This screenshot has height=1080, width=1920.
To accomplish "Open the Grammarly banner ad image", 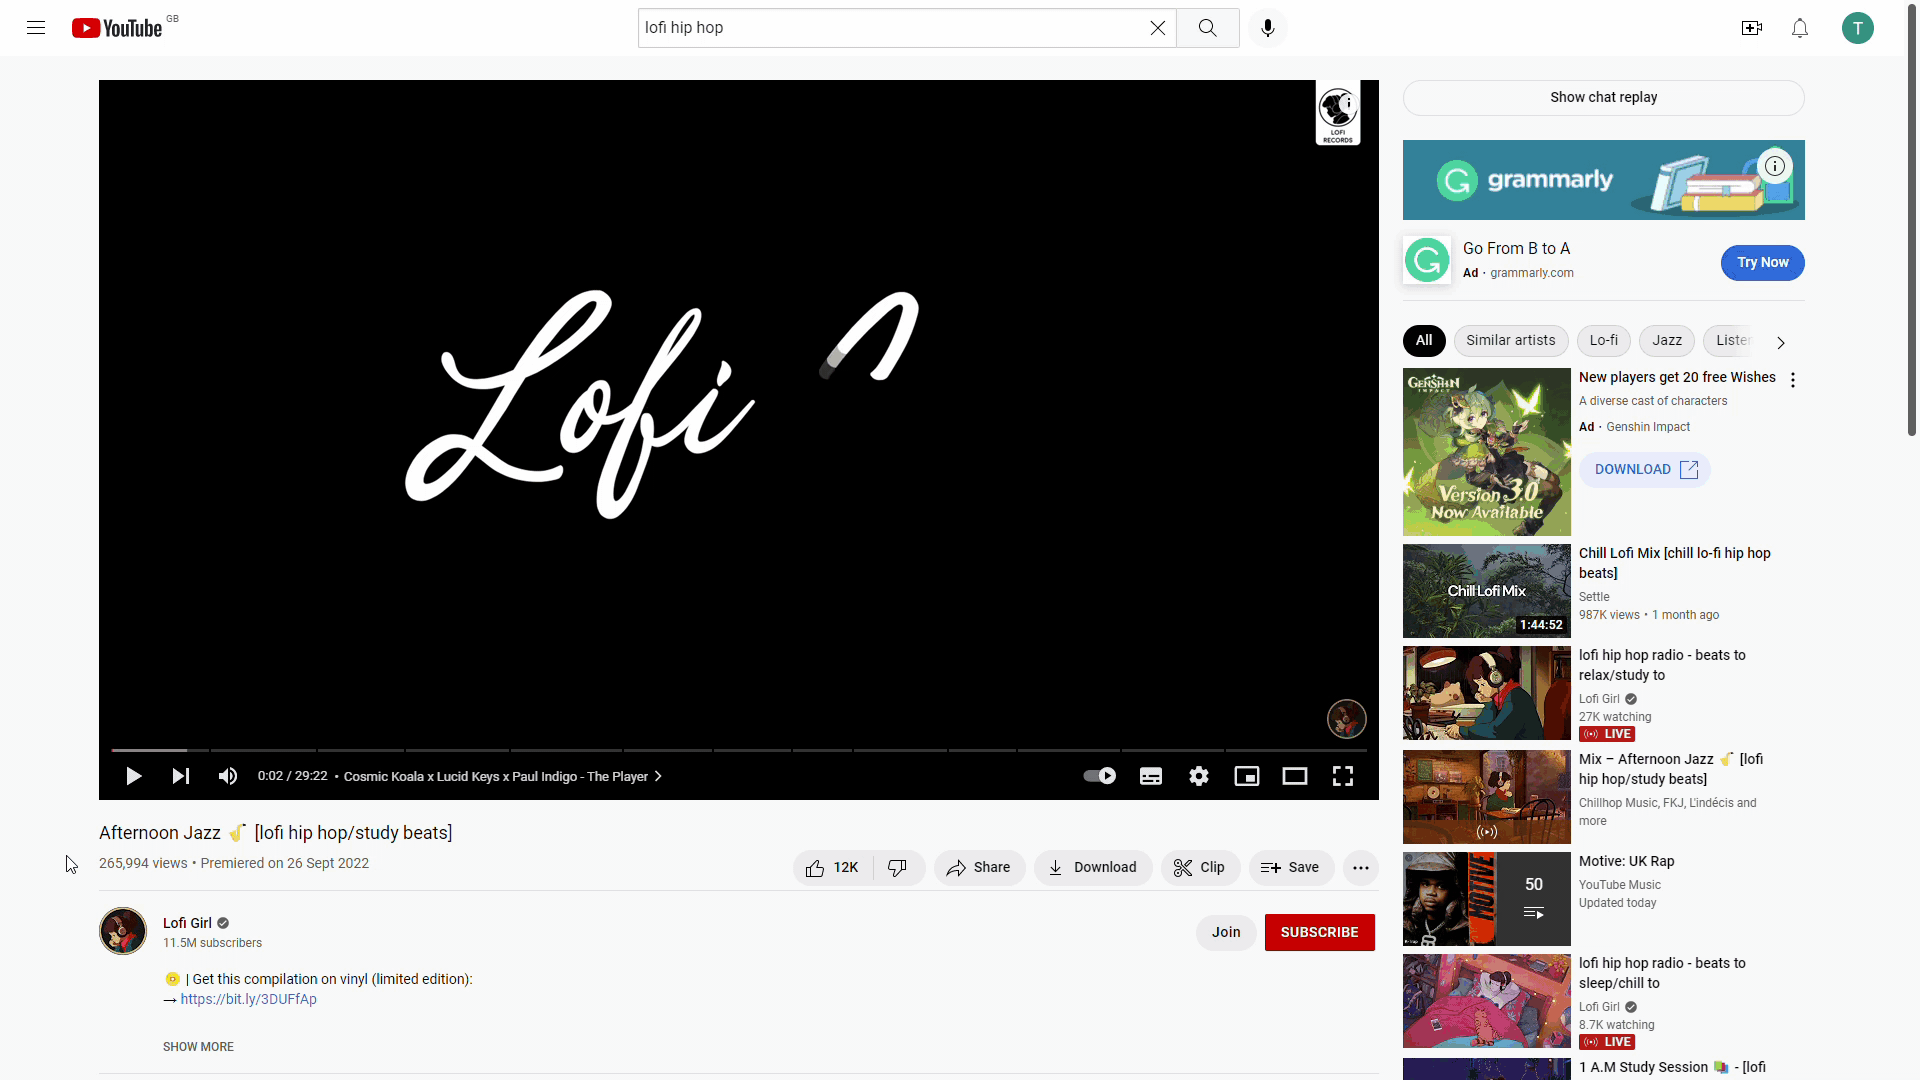I will click(x=1603, y=180).
